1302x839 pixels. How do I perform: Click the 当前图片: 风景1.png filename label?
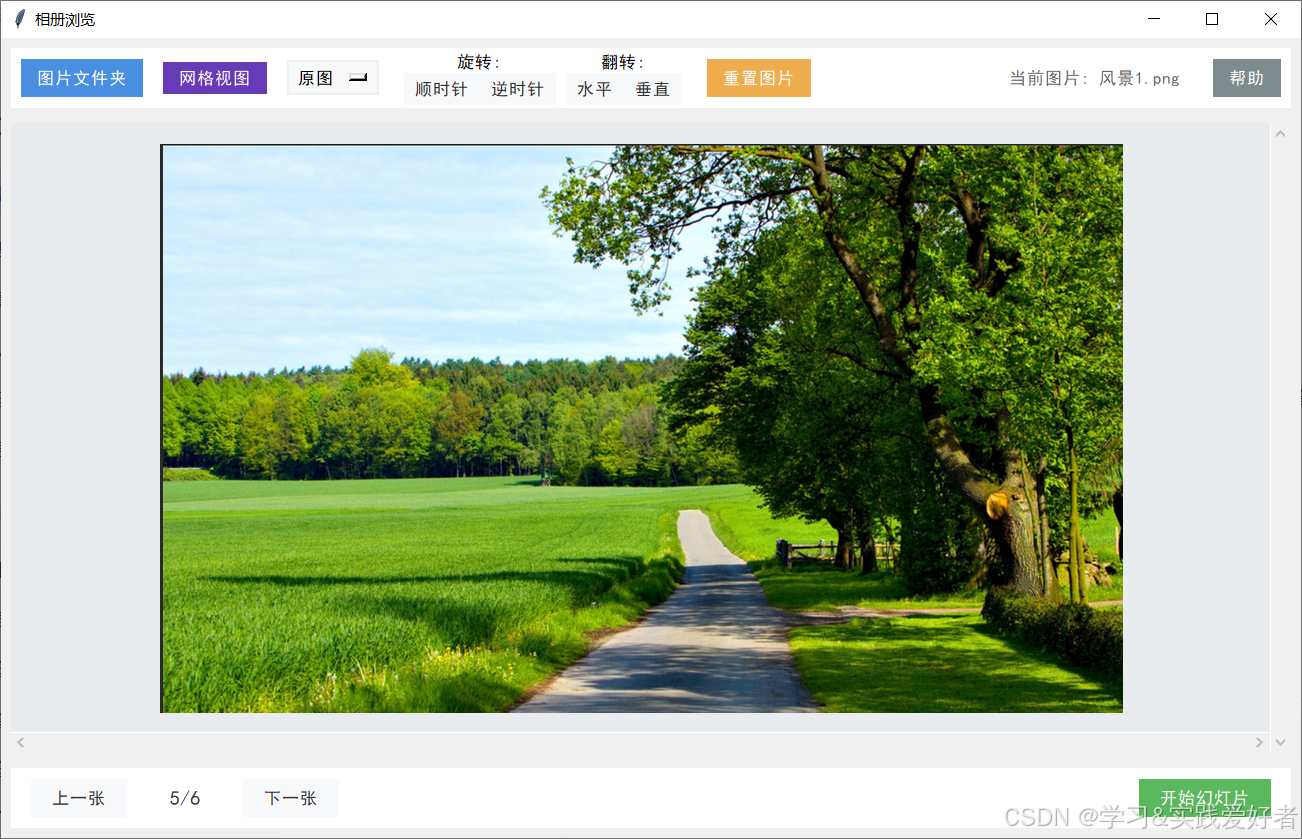pyautogui.click(x=1095, y=78)
